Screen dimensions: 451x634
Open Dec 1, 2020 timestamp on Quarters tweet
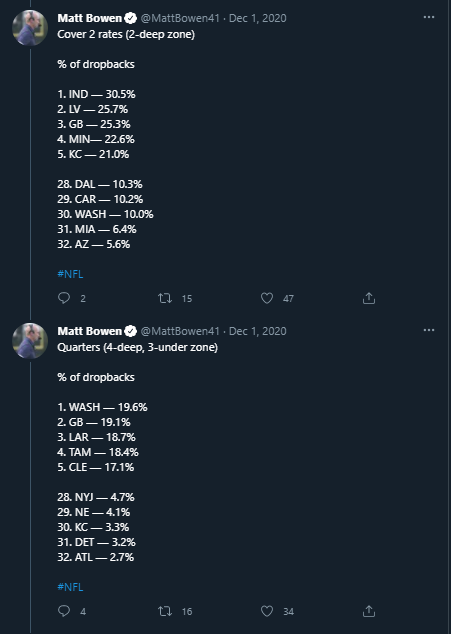click(x=258, y=331)
